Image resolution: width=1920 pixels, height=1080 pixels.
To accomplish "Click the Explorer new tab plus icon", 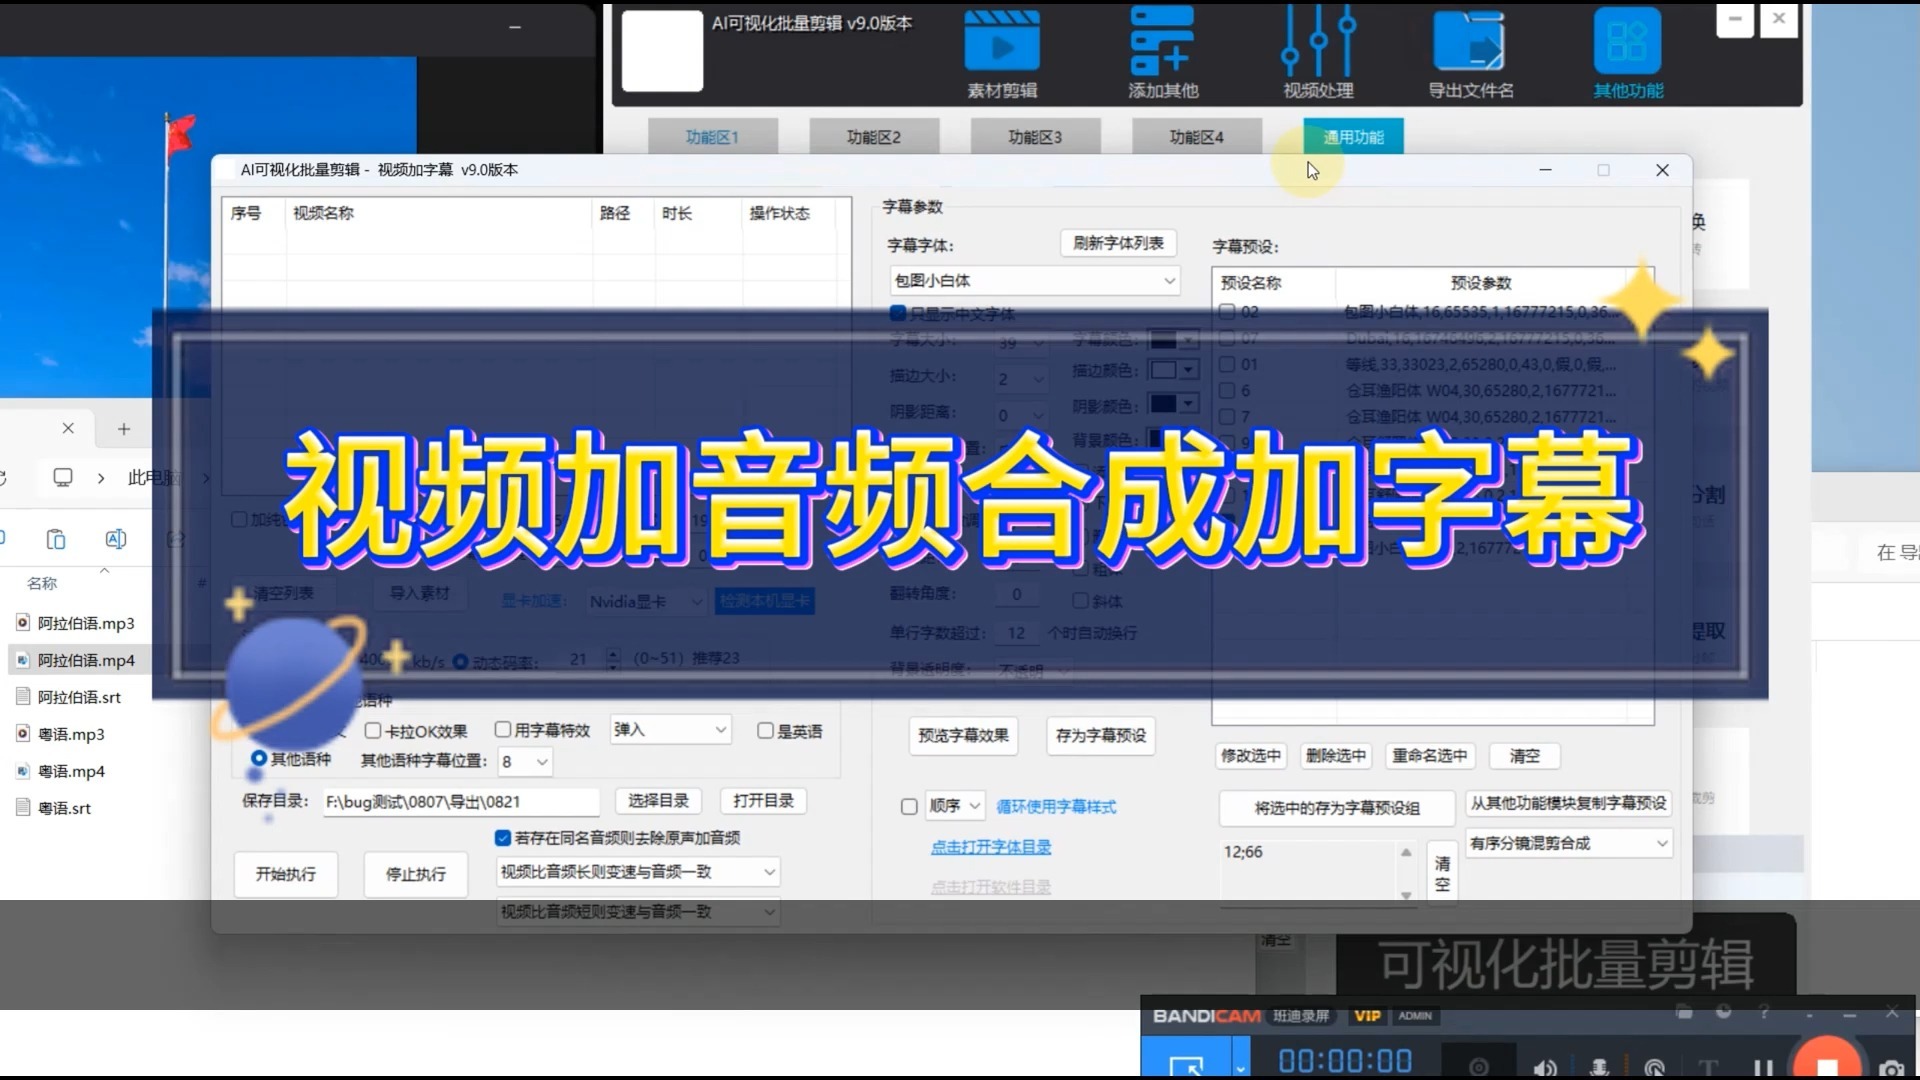I will pyautogui.click(x=124, y=429).
